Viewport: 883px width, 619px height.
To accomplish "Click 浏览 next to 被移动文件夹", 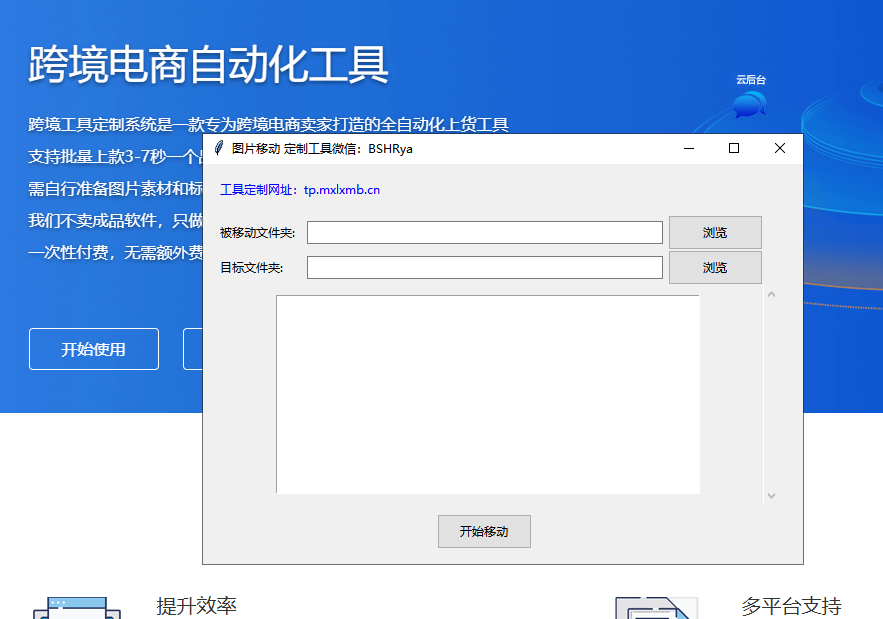I will tap(715, 231).
